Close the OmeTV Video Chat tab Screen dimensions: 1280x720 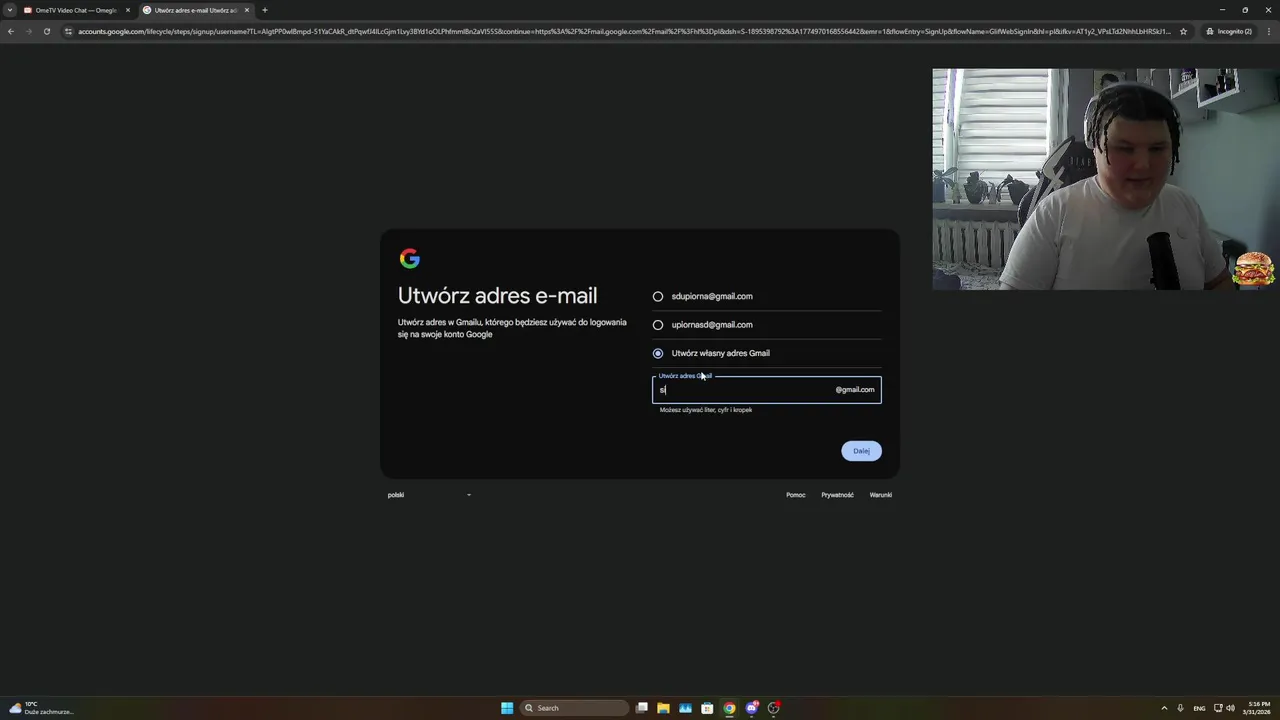click(127, 10)
